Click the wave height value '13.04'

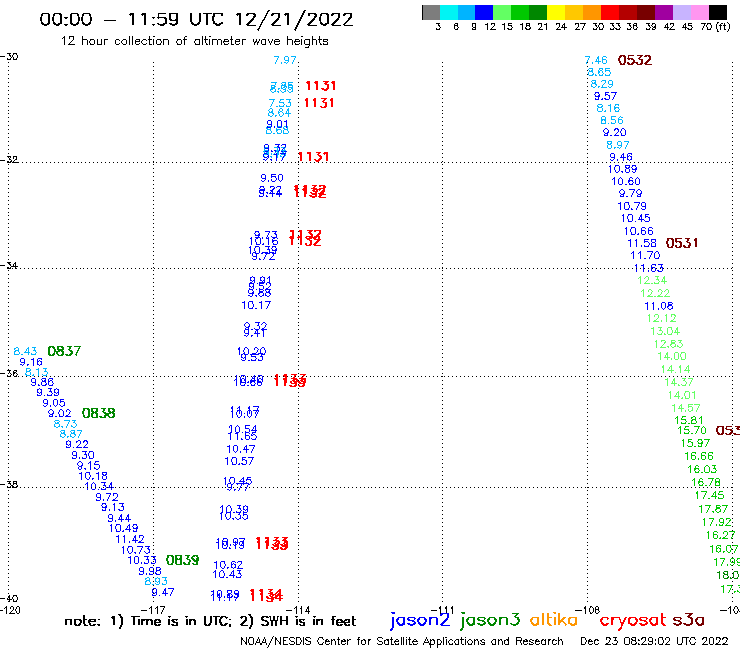tap(665, 331)
